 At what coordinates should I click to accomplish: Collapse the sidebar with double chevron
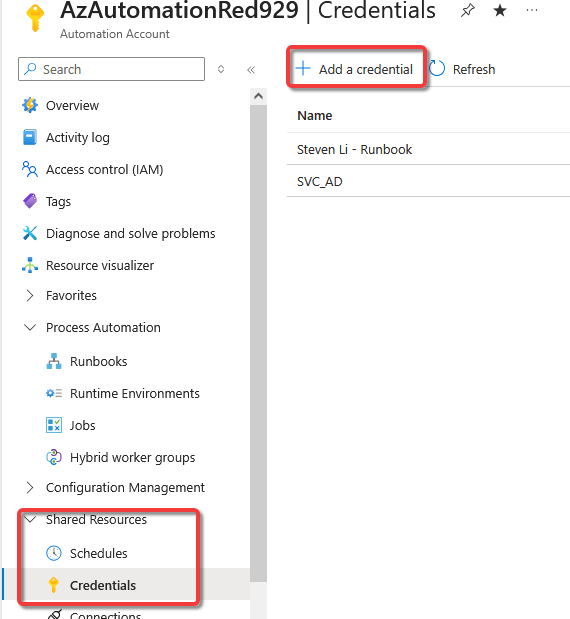click(x=251, y=70)
